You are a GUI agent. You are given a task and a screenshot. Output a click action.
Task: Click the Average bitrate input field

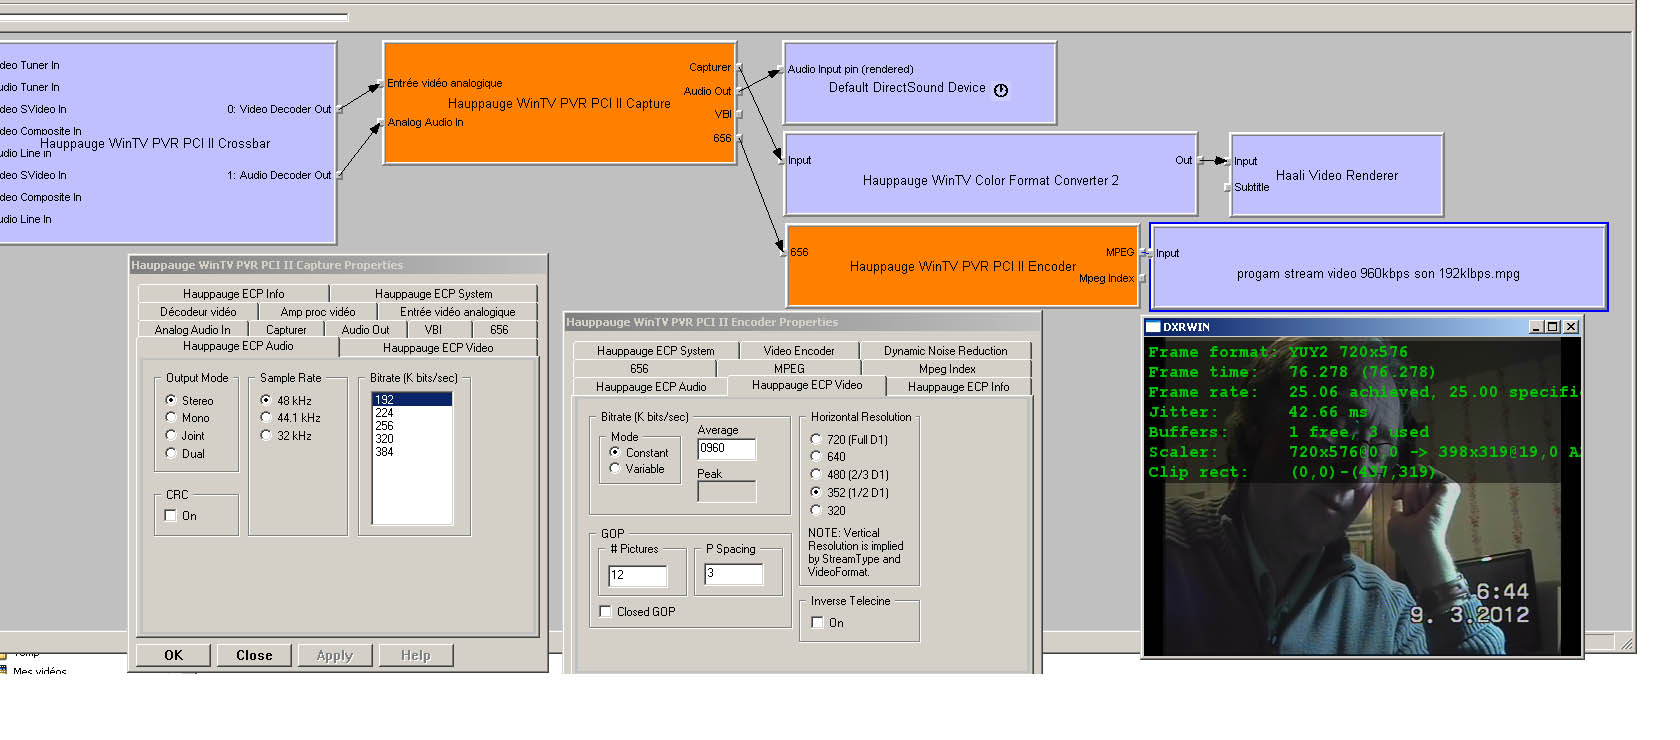[726, 449]
